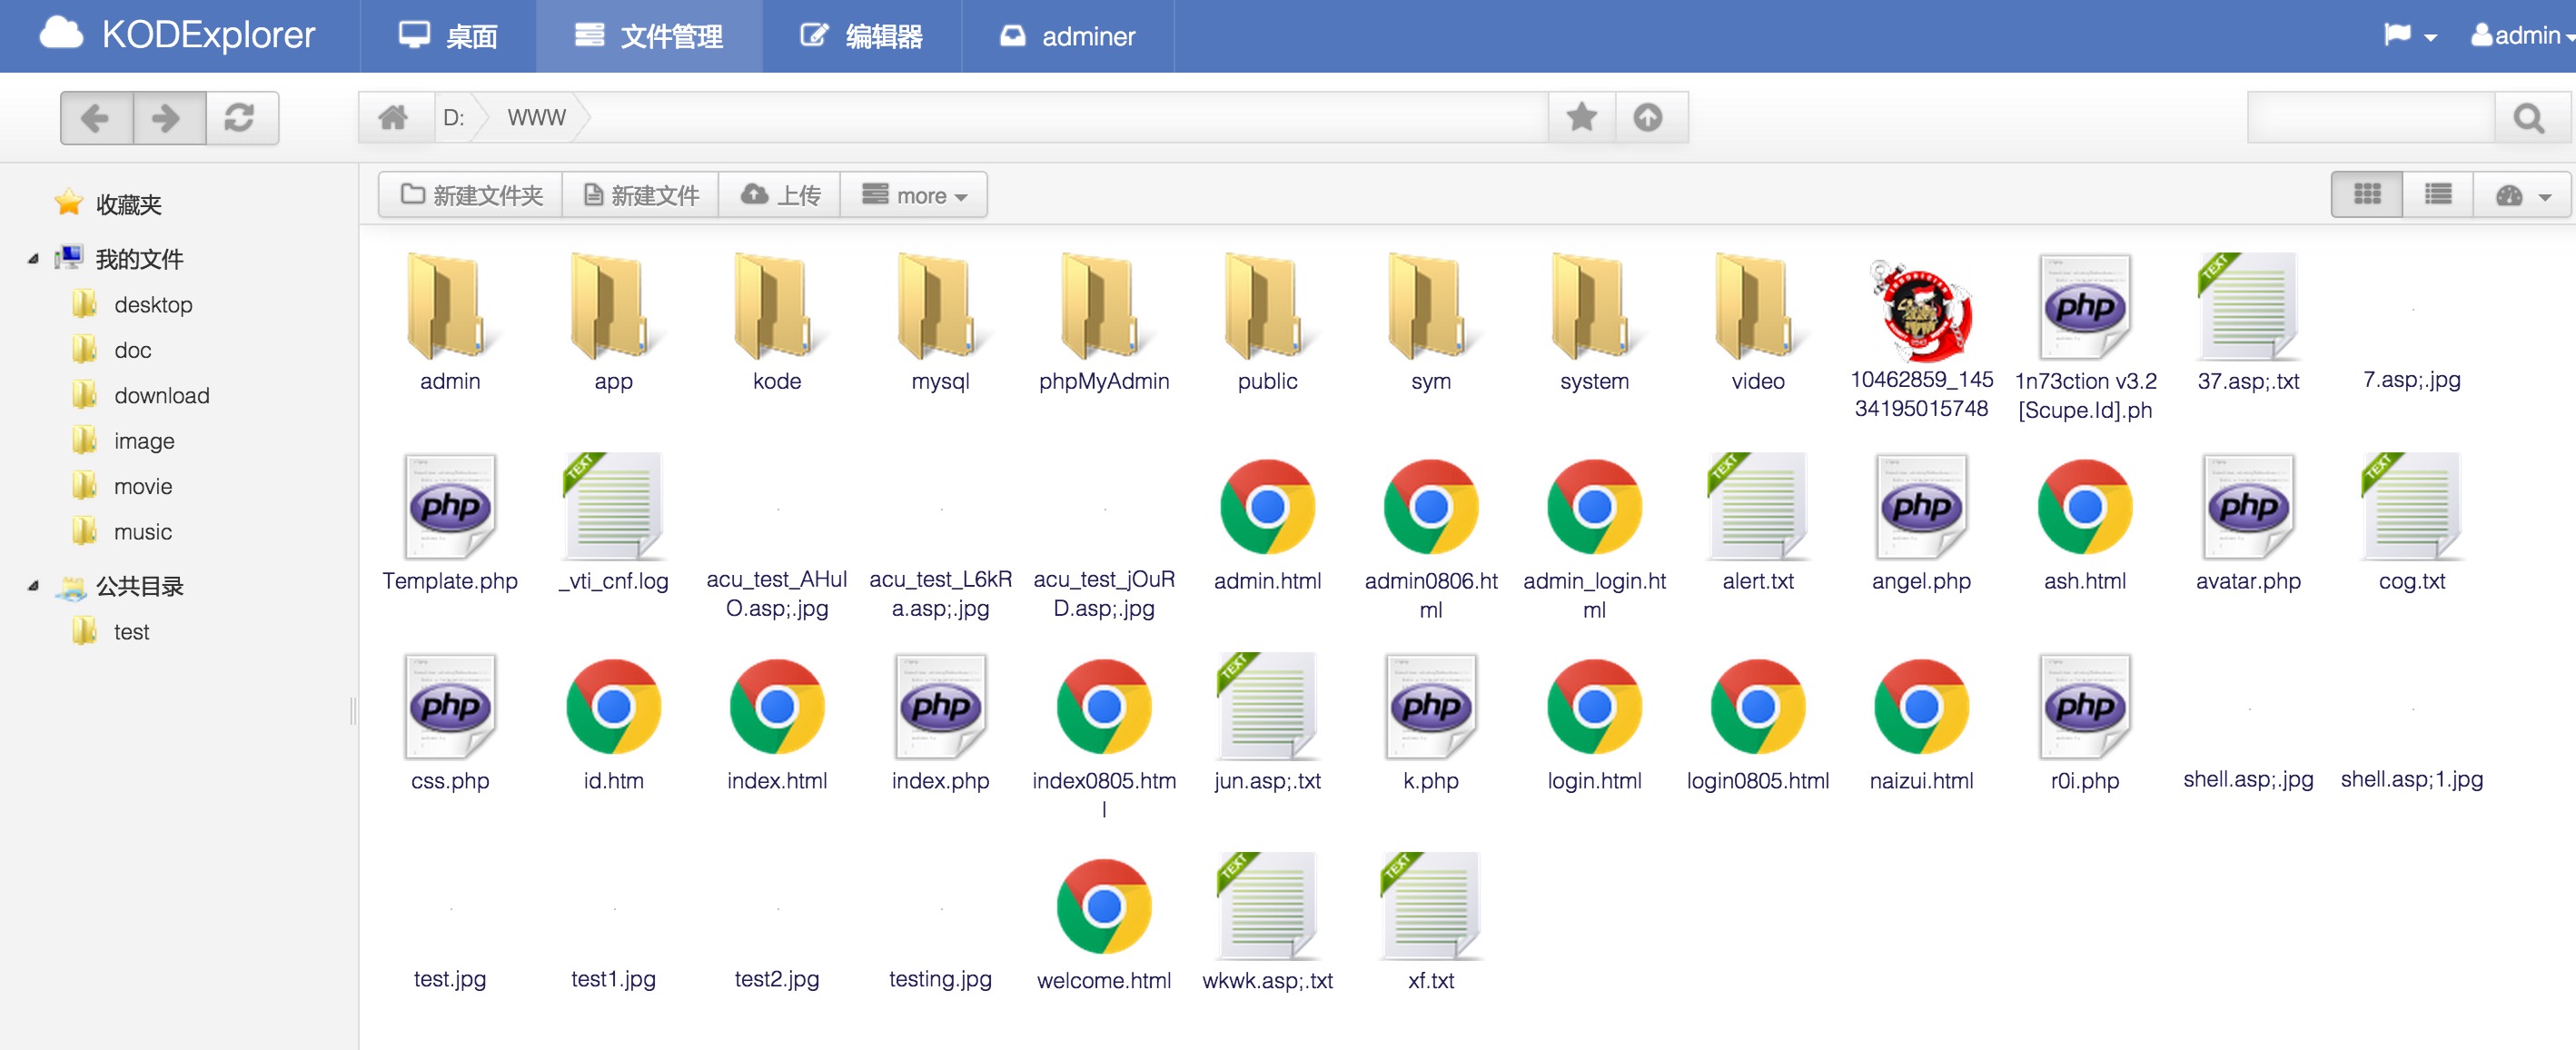Viewport: 2576px width, 1050px height.
Task: Click the search magnifier icon
Action: tap(2529, 119)
